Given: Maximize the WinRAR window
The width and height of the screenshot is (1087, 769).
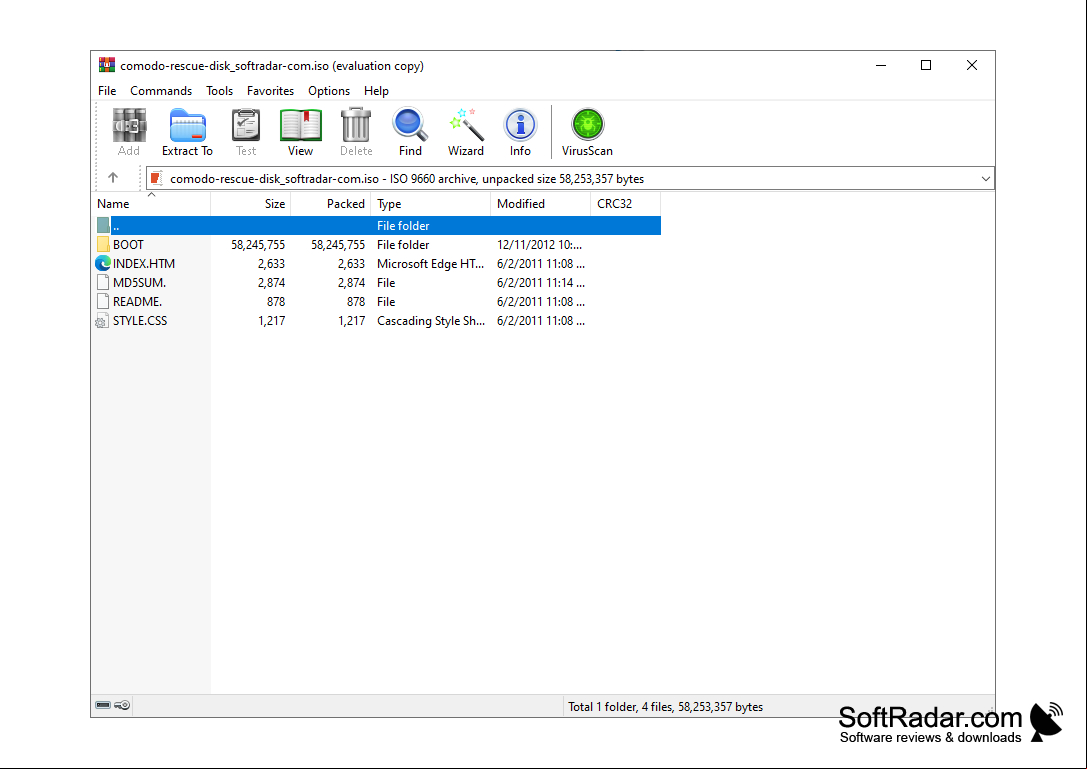Looking at the screenshot, I should point(926,65).
